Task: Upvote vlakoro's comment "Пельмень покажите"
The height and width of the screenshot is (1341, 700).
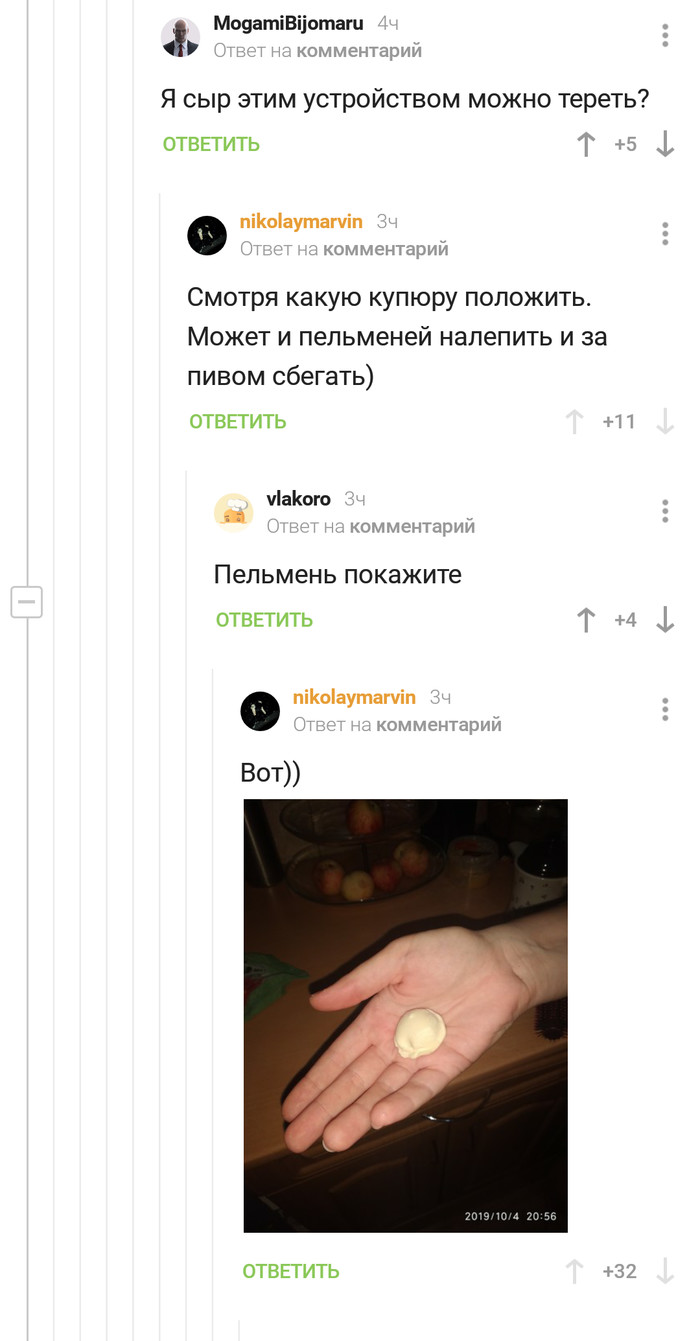Action: (x=586, y=620)
